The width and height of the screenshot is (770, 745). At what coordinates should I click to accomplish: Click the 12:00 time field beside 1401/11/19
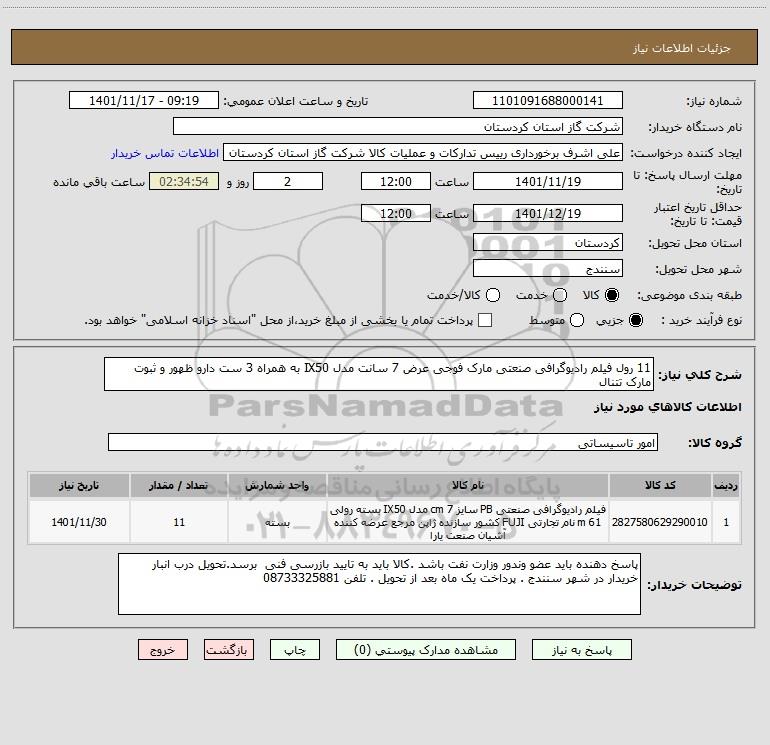396,181
